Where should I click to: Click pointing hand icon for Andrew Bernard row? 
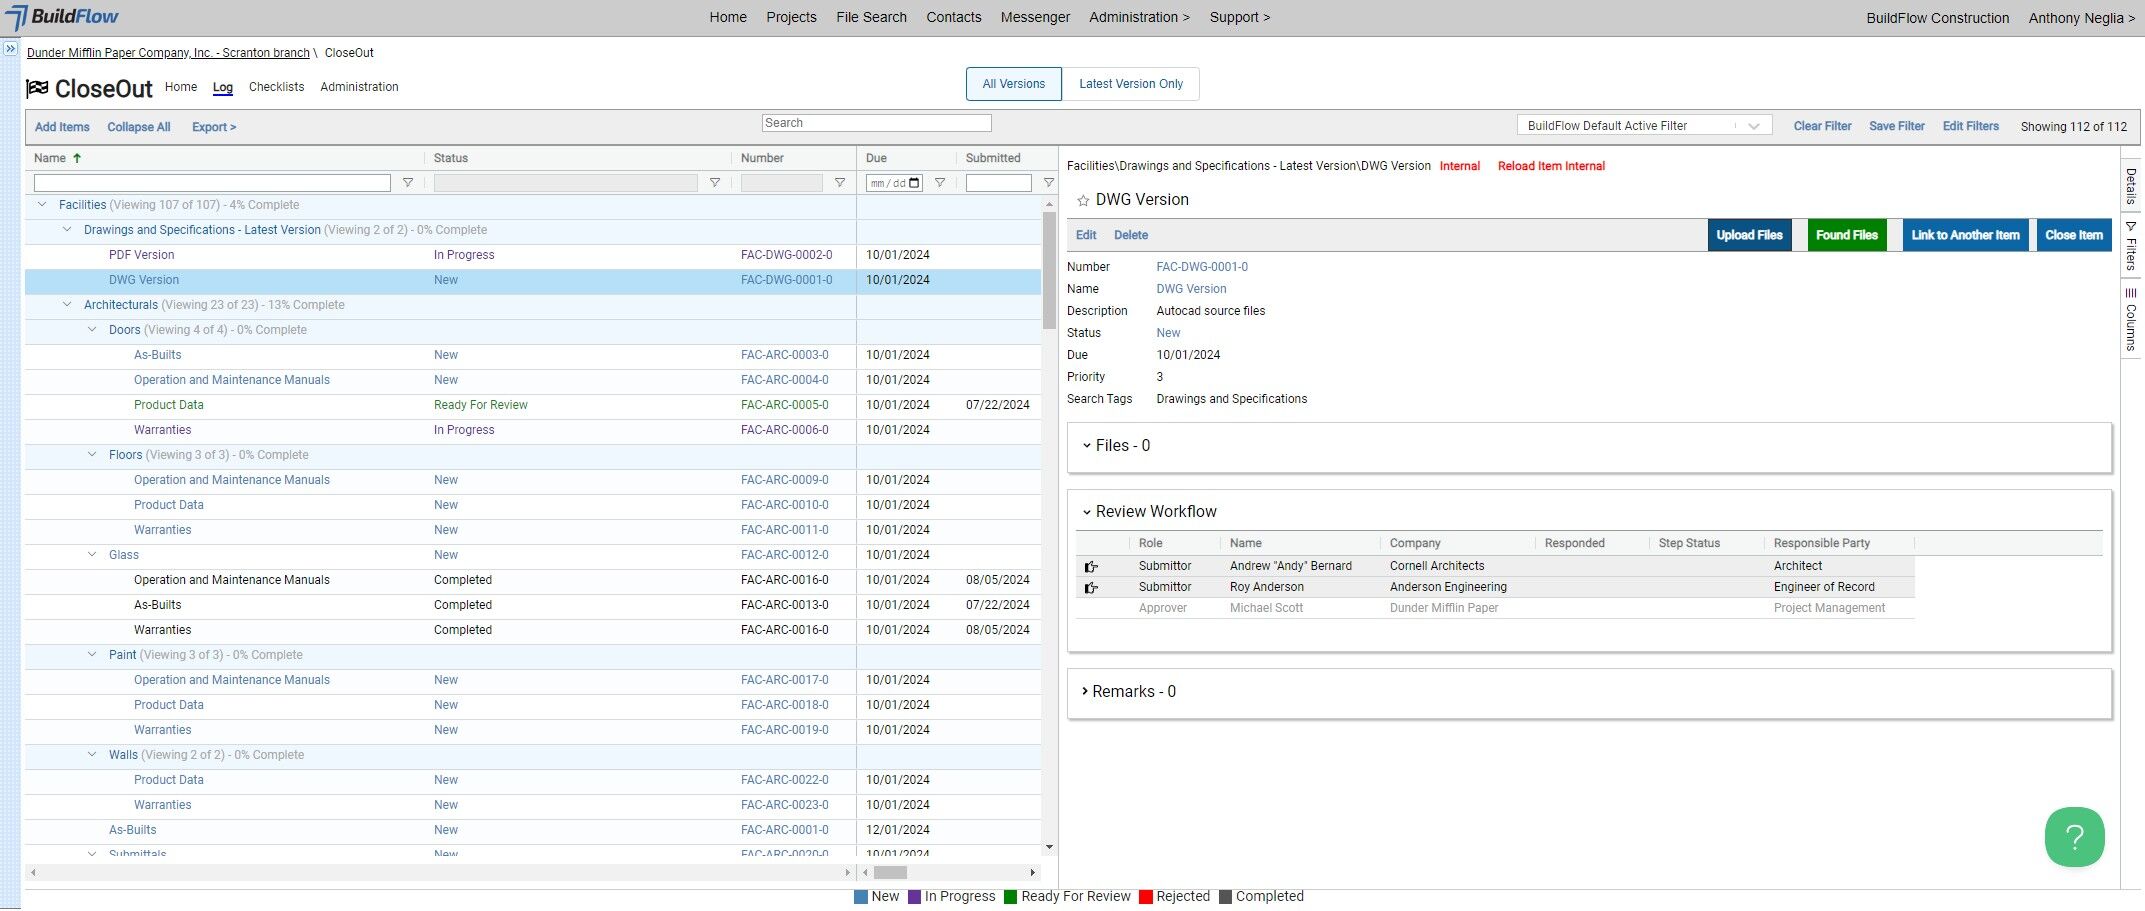point(1091,567)
